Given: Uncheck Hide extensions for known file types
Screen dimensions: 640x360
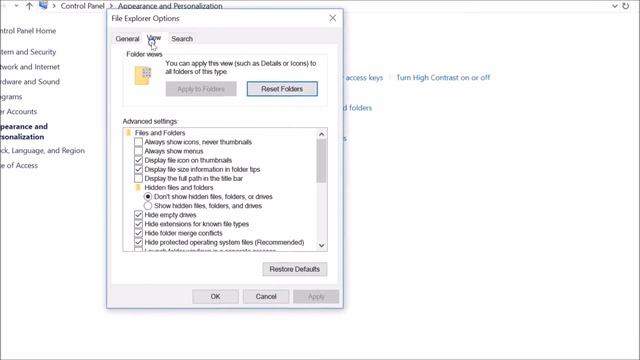Looking at the screenshot, I should click(x=138, y=224).
